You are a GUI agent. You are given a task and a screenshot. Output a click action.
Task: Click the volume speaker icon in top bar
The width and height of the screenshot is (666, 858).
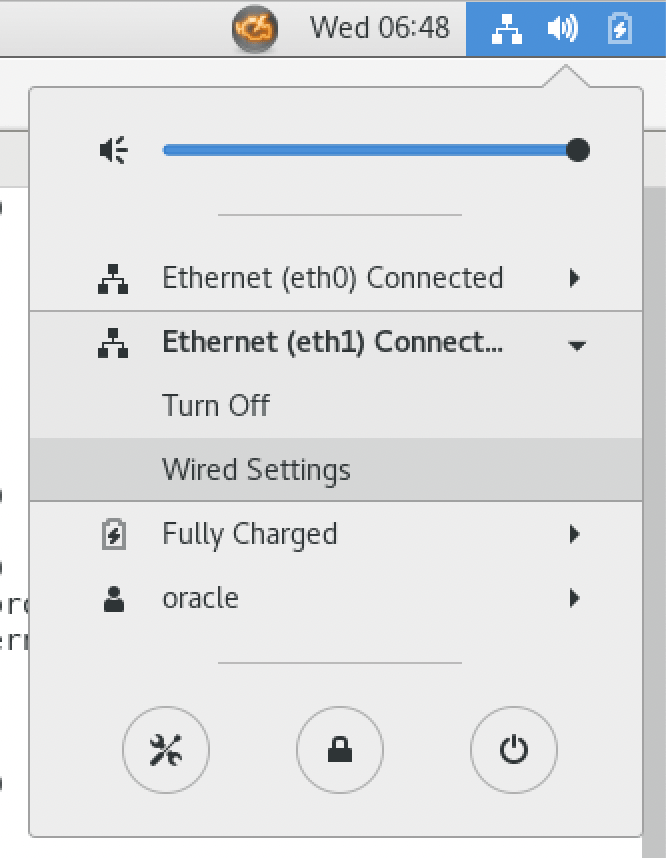click(563, 28)
